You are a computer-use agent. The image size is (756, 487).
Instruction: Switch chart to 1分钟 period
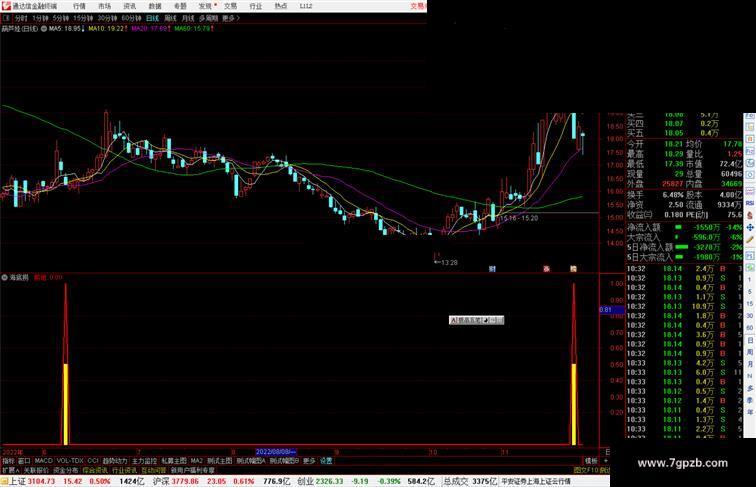(x=40, y=18)
